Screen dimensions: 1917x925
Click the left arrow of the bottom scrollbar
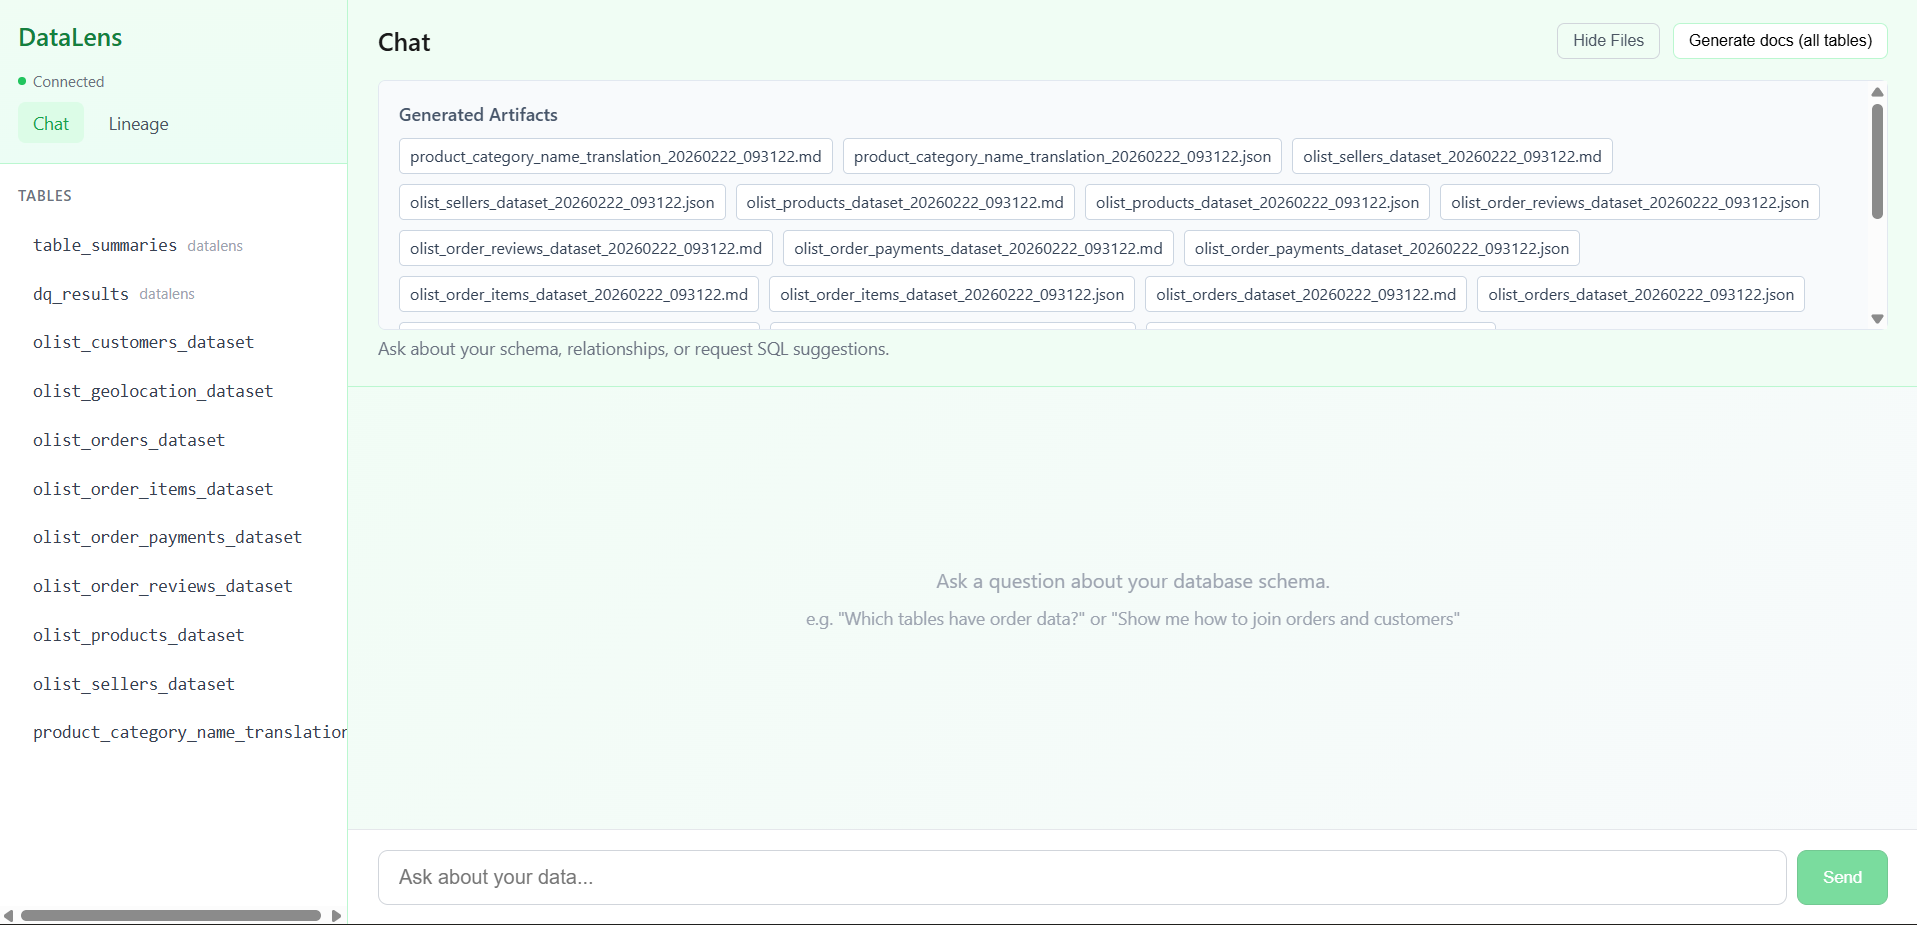pyautogui.click(x=9, y=915)
